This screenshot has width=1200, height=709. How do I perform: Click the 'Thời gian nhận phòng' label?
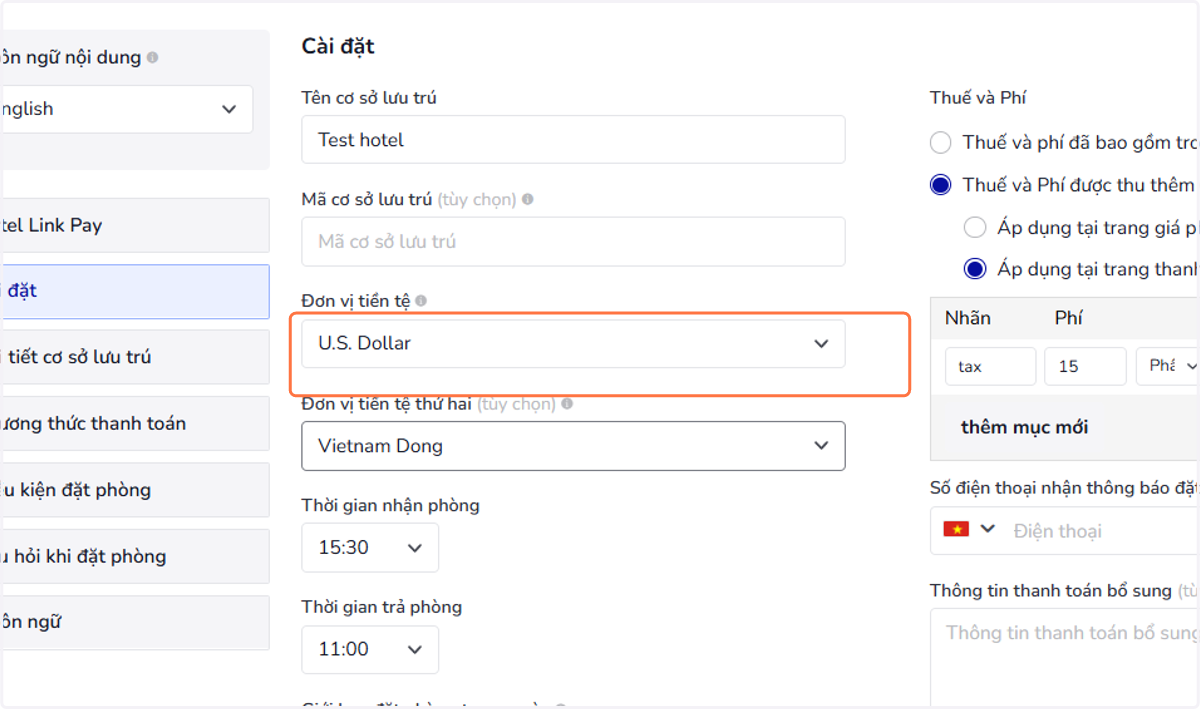pyautogui.click(x=390, y=505)
